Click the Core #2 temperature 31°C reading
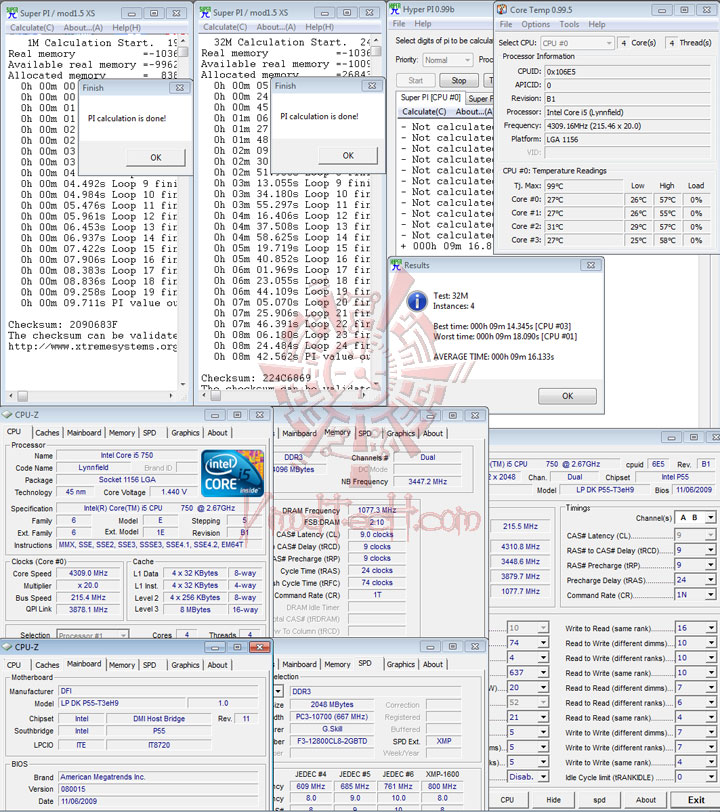Image resolution: width=720 pixels, height=812 pixels. (x=584, y=227)
